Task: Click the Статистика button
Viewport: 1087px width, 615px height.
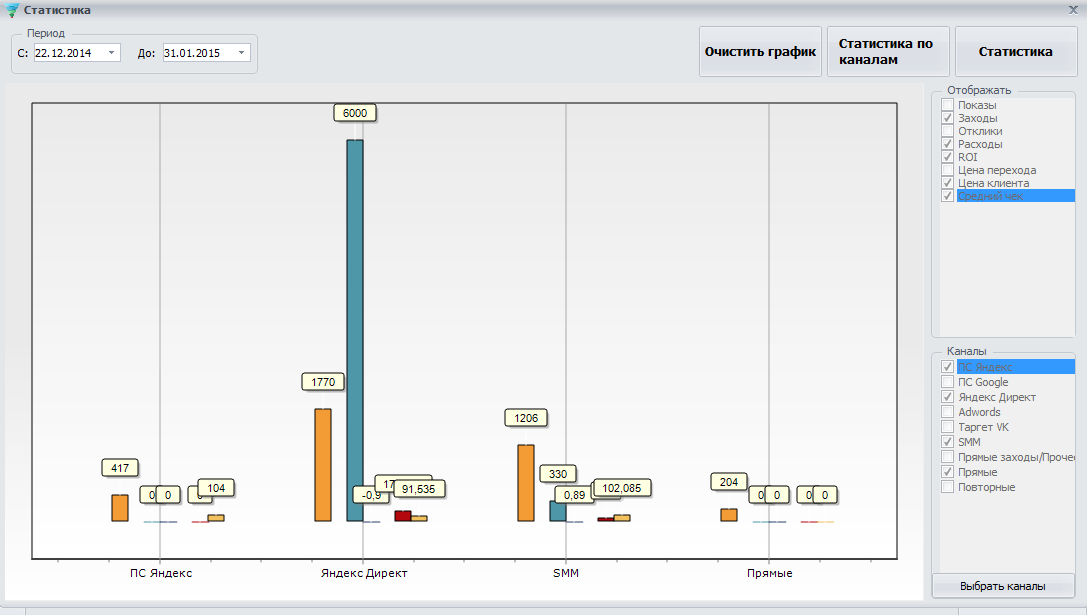Action: point(1016,51)
